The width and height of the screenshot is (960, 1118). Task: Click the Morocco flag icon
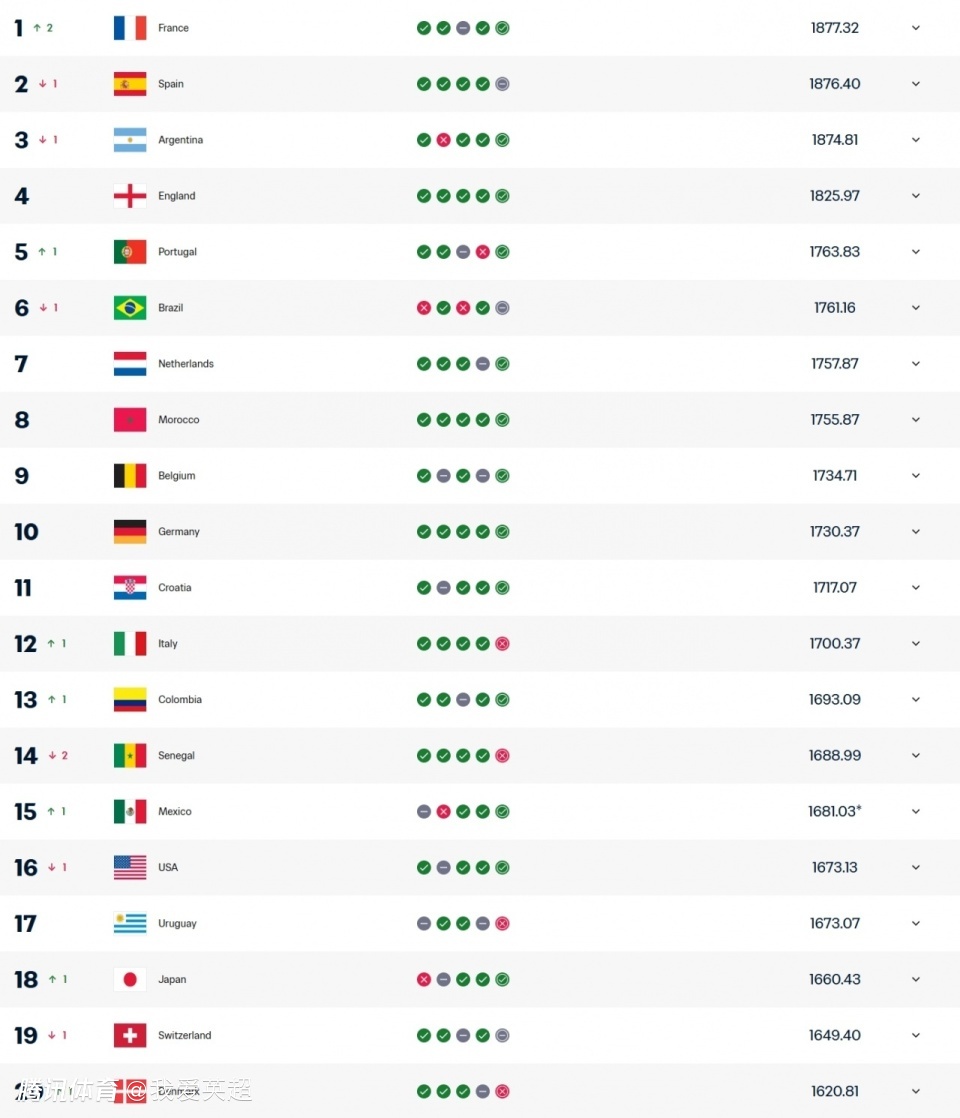point(130,420)
